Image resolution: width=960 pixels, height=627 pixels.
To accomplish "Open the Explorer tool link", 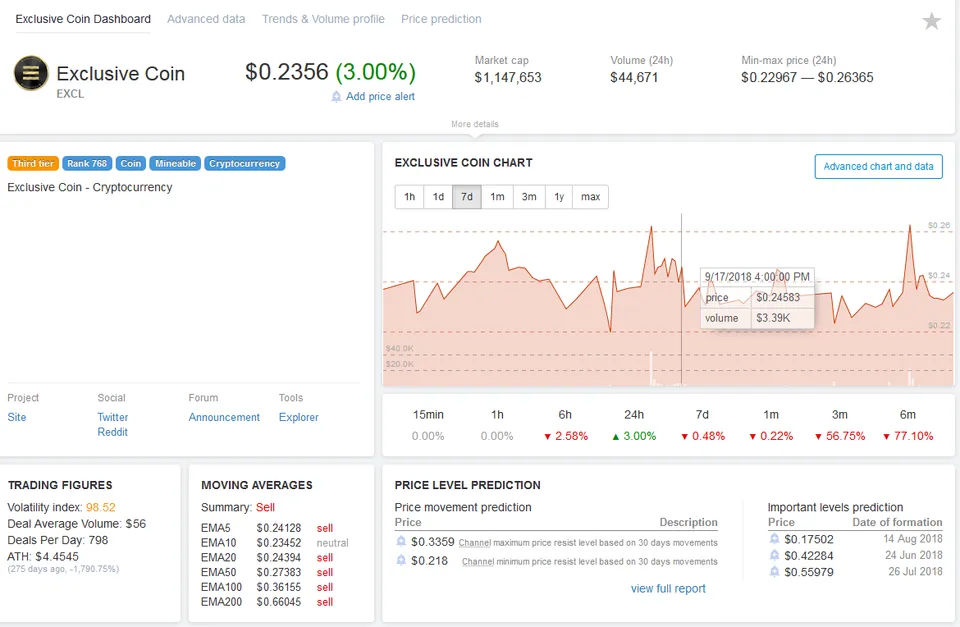I will pyautogui.click(x=299, y=417).
